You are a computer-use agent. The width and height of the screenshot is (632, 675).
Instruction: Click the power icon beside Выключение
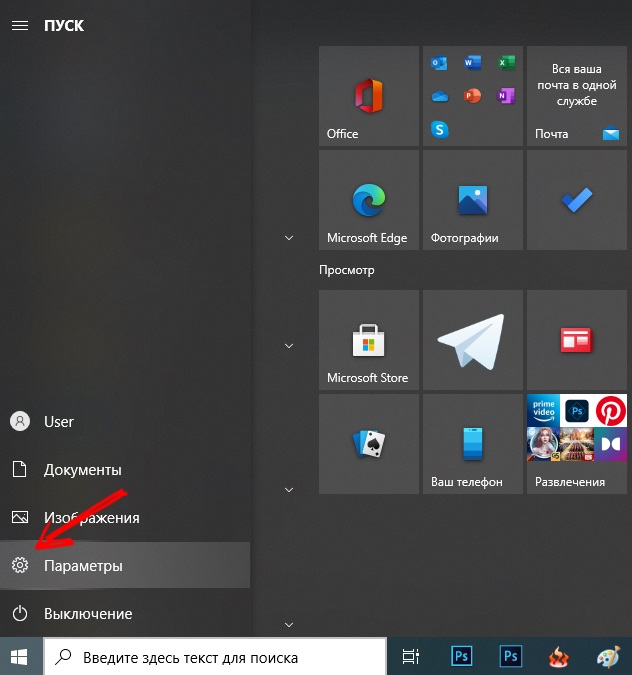(x=20, y=613)
